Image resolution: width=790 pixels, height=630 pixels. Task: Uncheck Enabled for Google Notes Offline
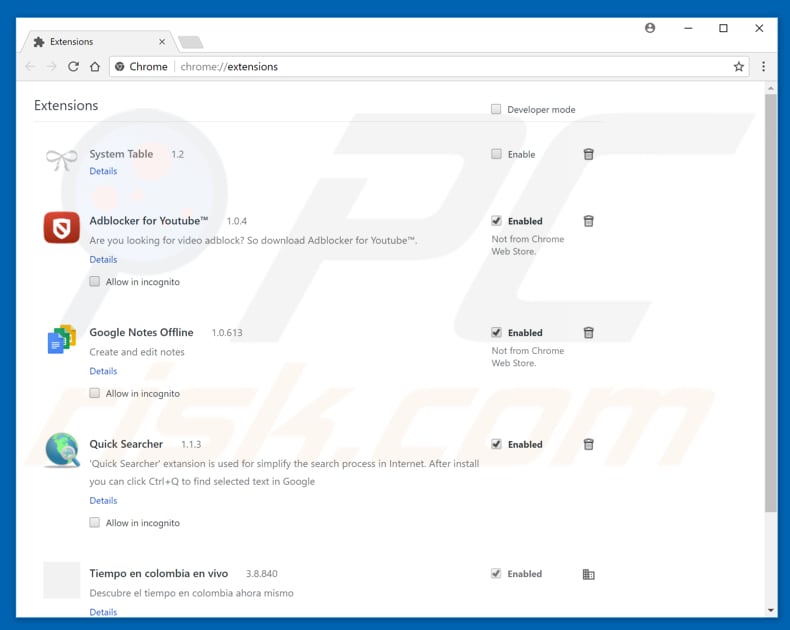coord(496,332)
